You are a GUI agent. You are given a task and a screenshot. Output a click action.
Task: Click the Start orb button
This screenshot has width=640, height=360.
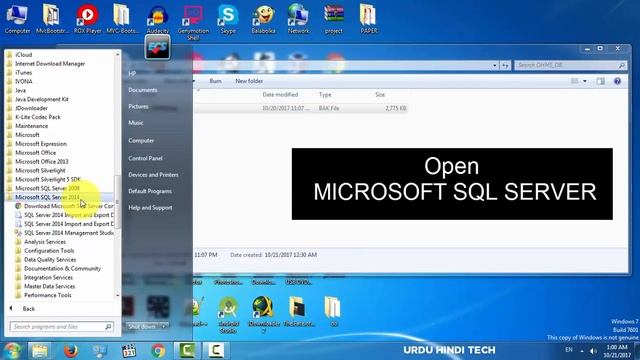pyautogui.click(x=12, y=351)
